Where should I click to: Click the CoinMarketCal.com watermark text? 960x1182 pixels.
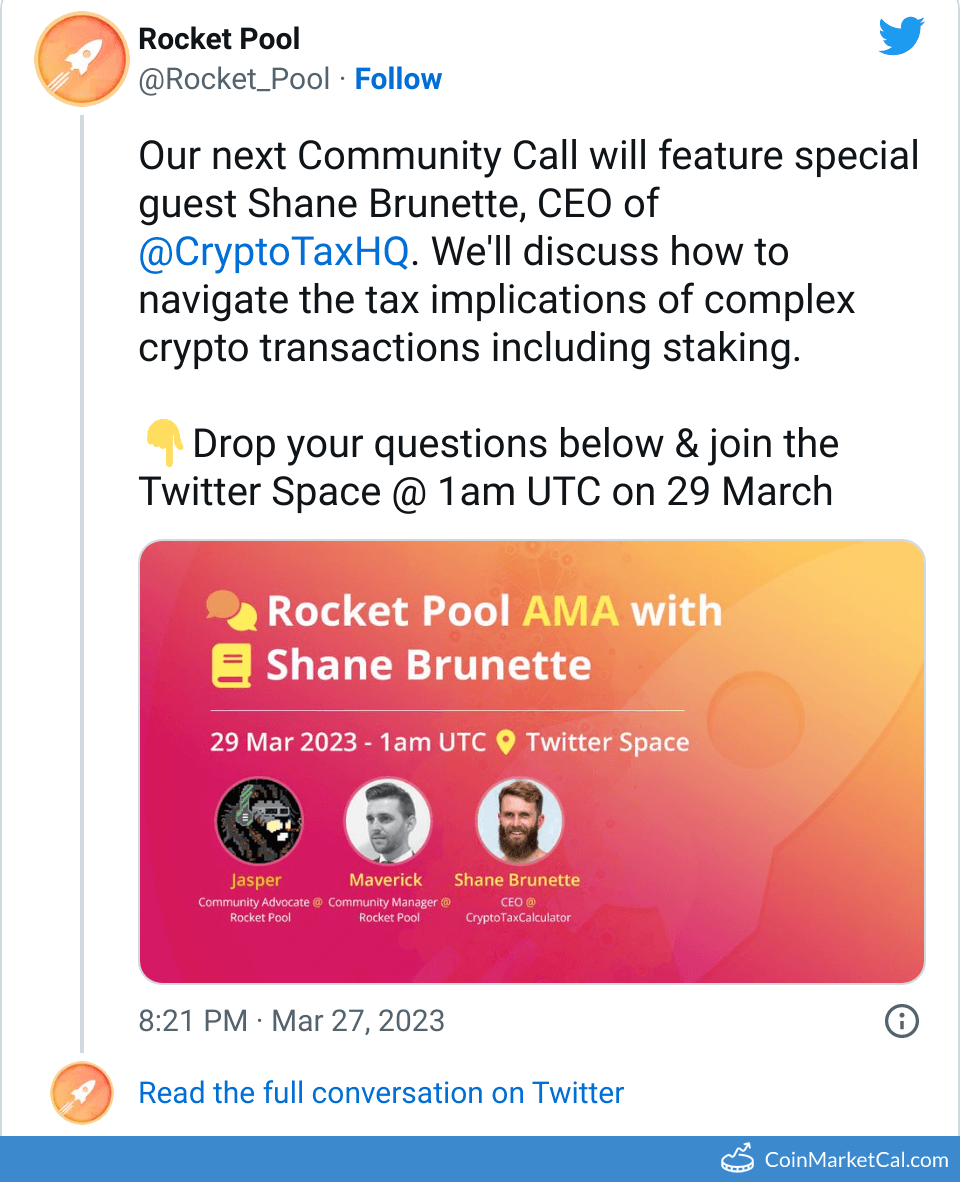point(855,1160)
